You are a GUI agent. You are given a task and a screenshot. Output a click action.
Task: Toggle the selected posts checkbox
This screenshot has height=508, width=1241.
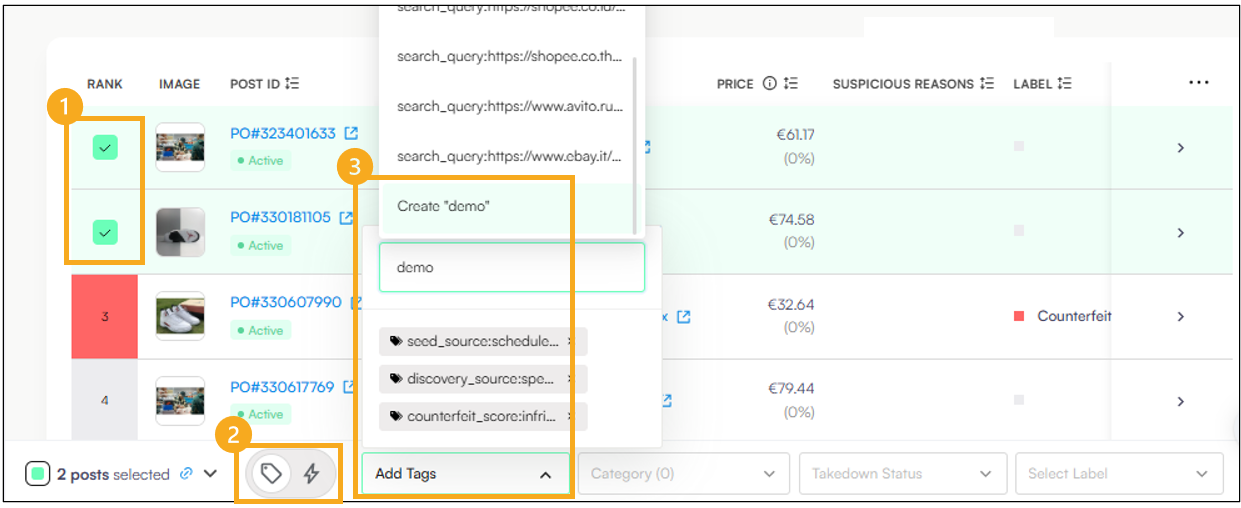tap(39, 474)
